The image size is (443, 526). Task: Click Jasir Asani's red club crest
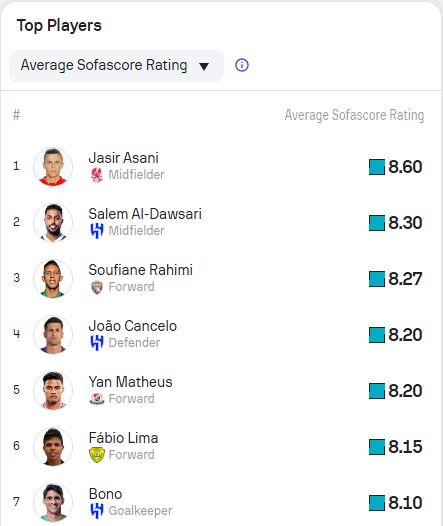[97, 175]
